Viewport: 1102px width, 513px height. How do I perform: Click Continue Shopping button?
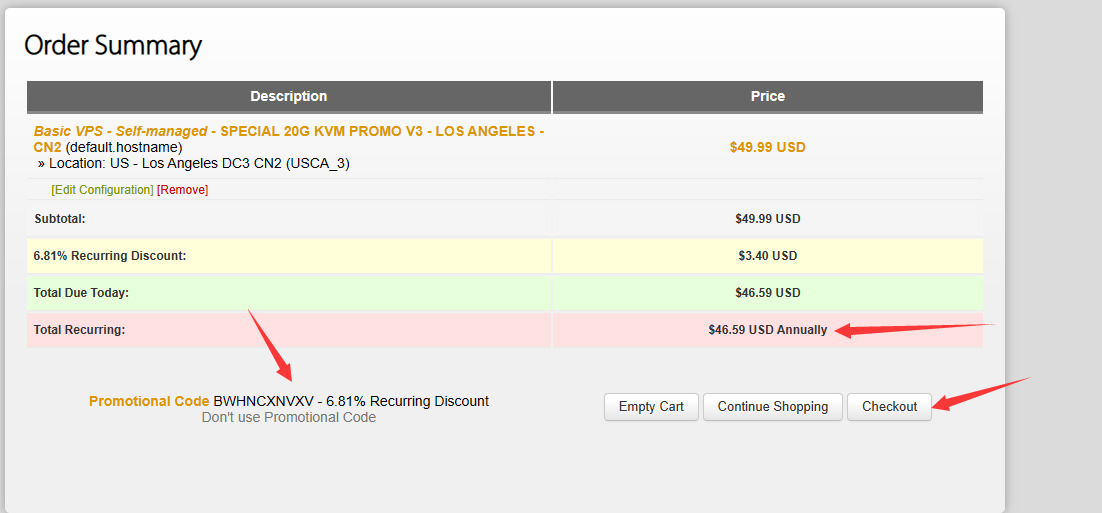pos(773,406)
